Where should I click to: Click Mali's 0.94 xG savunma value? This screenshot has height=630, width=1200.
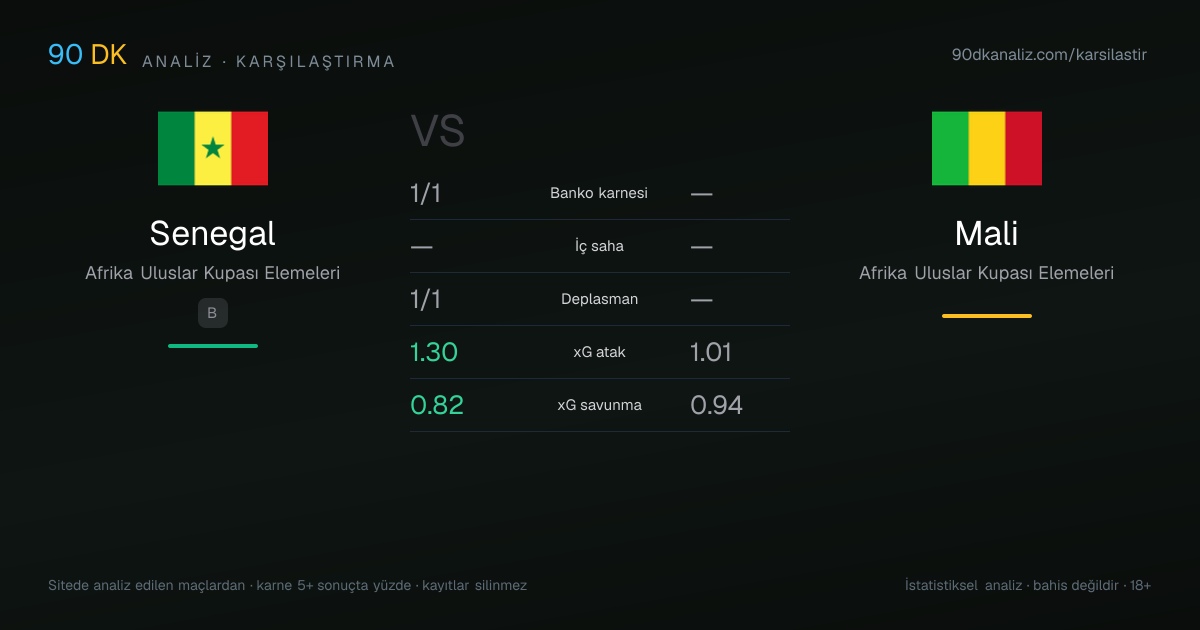716,405
